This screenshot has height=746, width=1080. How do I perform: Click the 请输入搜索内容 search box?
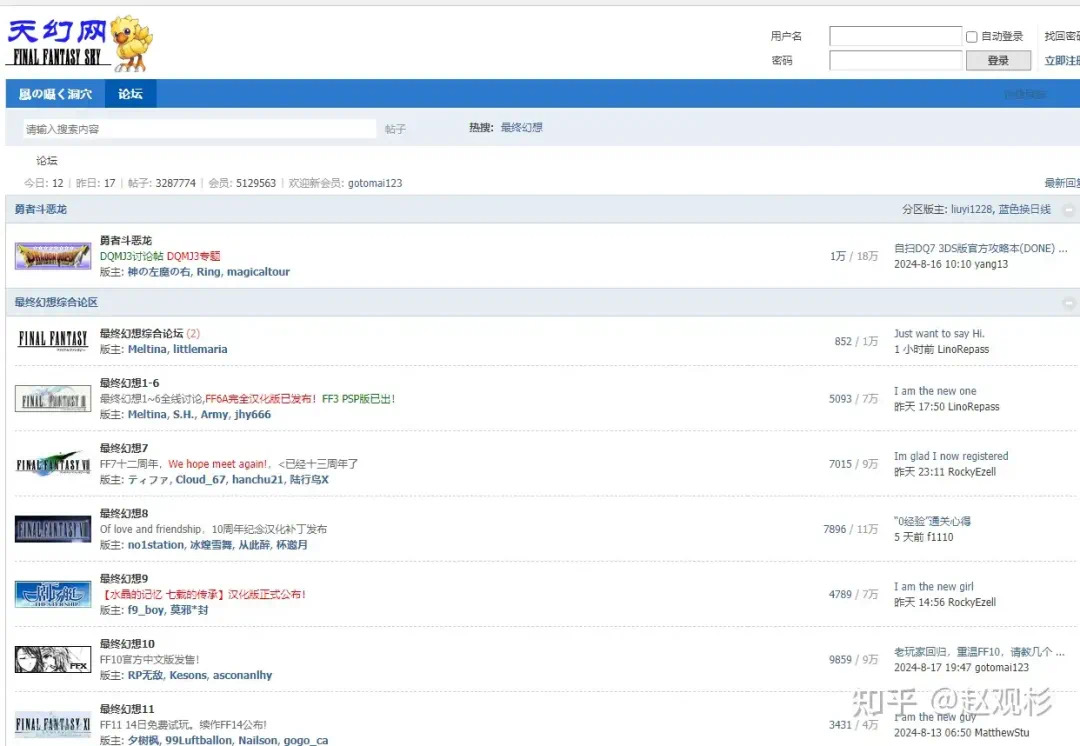(x=200, y=129)
